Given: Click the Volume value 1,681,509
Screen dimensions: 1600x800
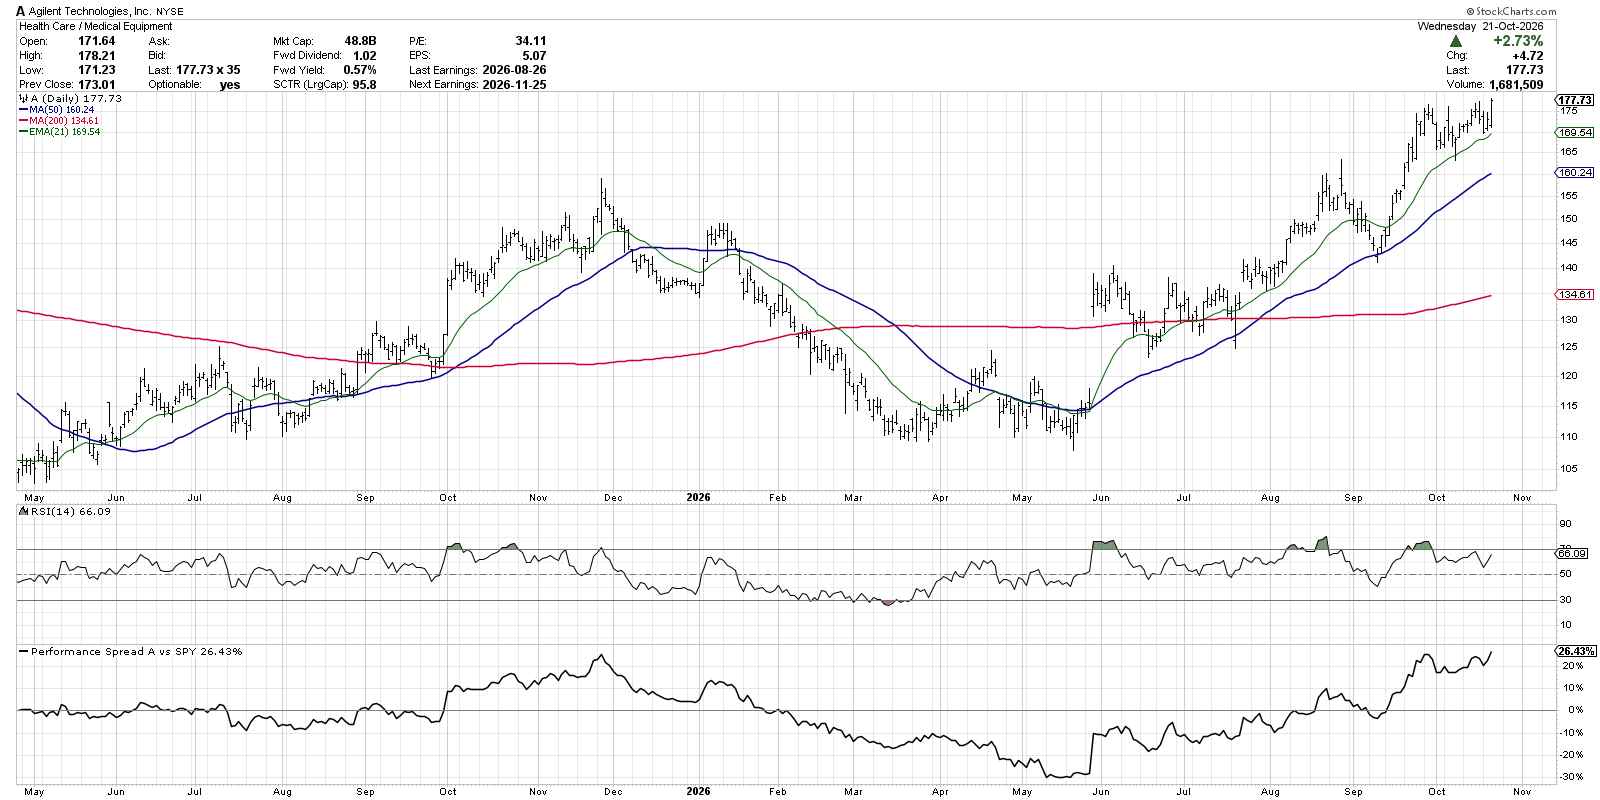Looking at the screenshot, I should [1517, 85].
